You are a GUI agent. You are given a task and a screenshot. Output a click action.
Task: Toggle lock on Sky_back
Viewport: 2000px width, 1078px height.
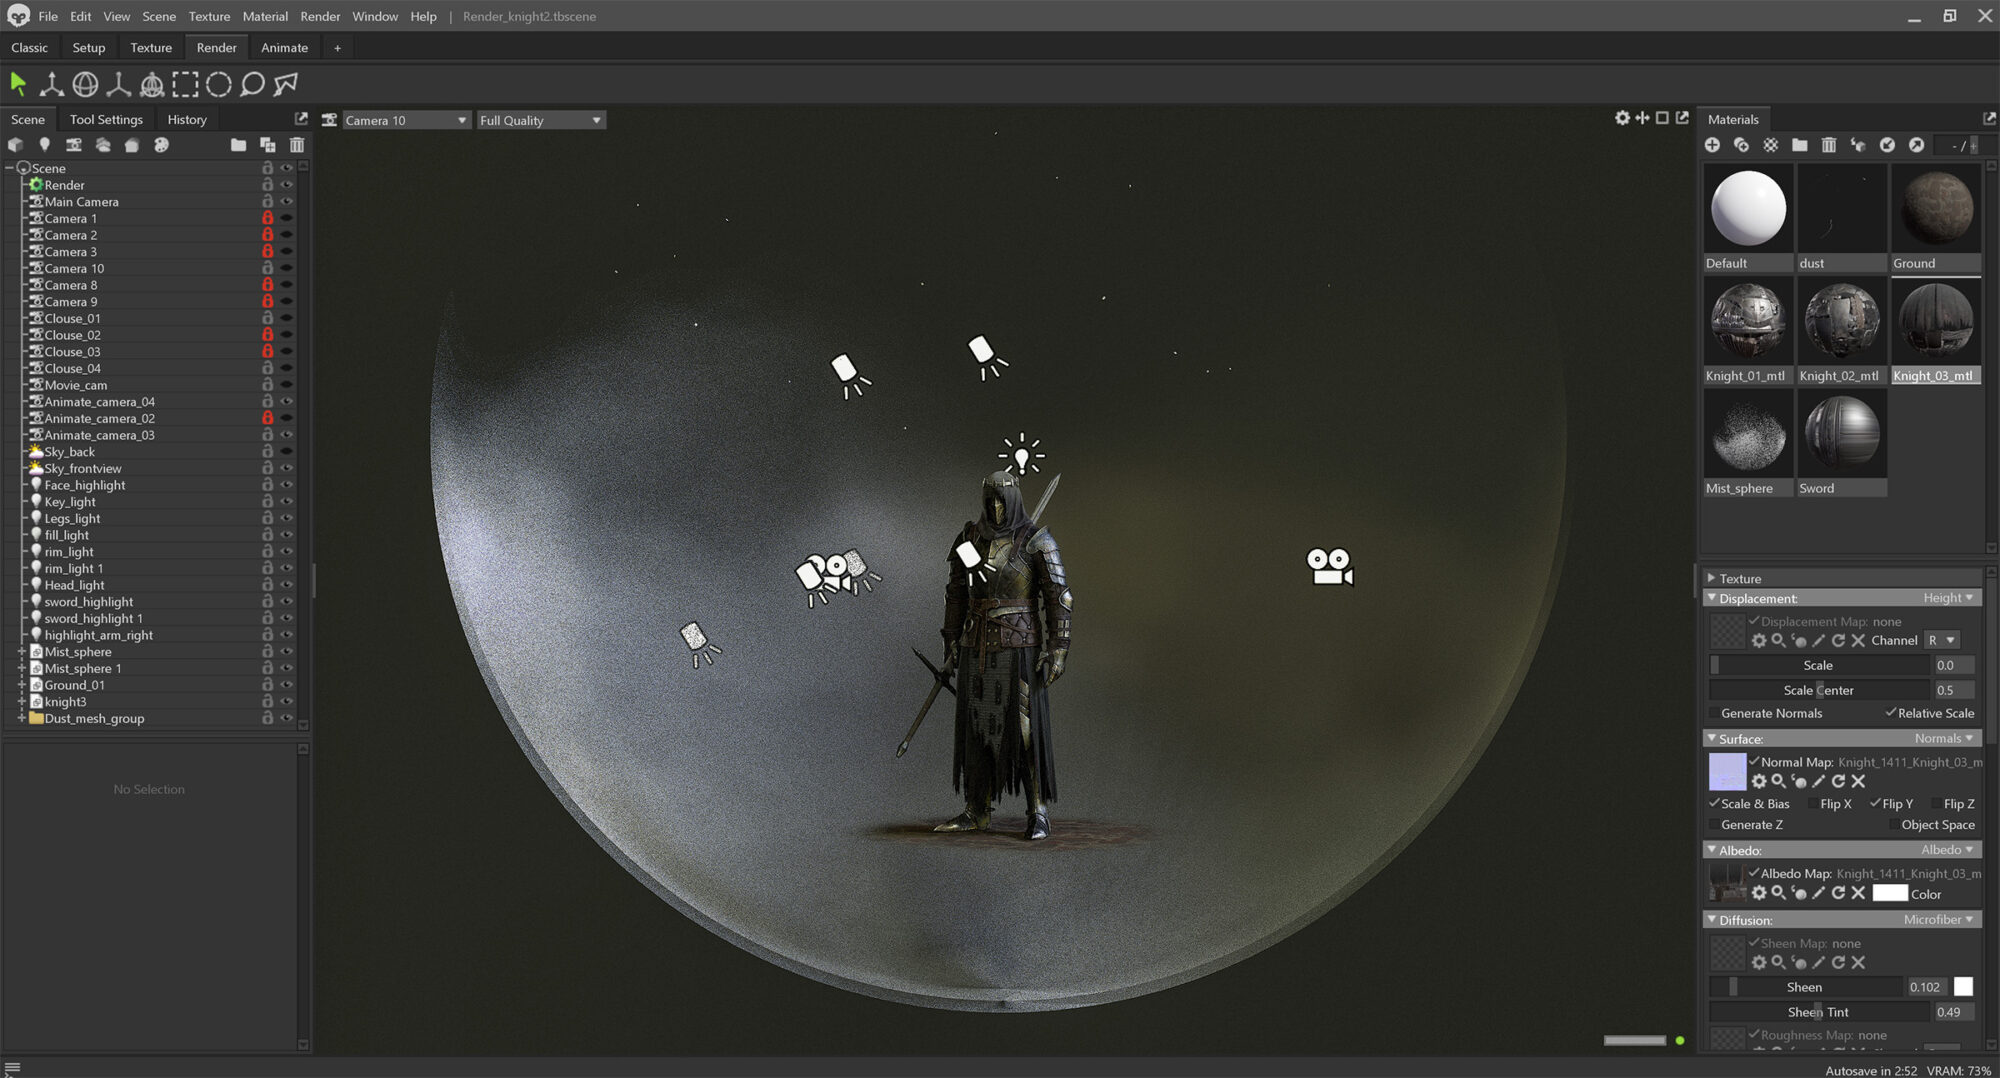point(267,452)
